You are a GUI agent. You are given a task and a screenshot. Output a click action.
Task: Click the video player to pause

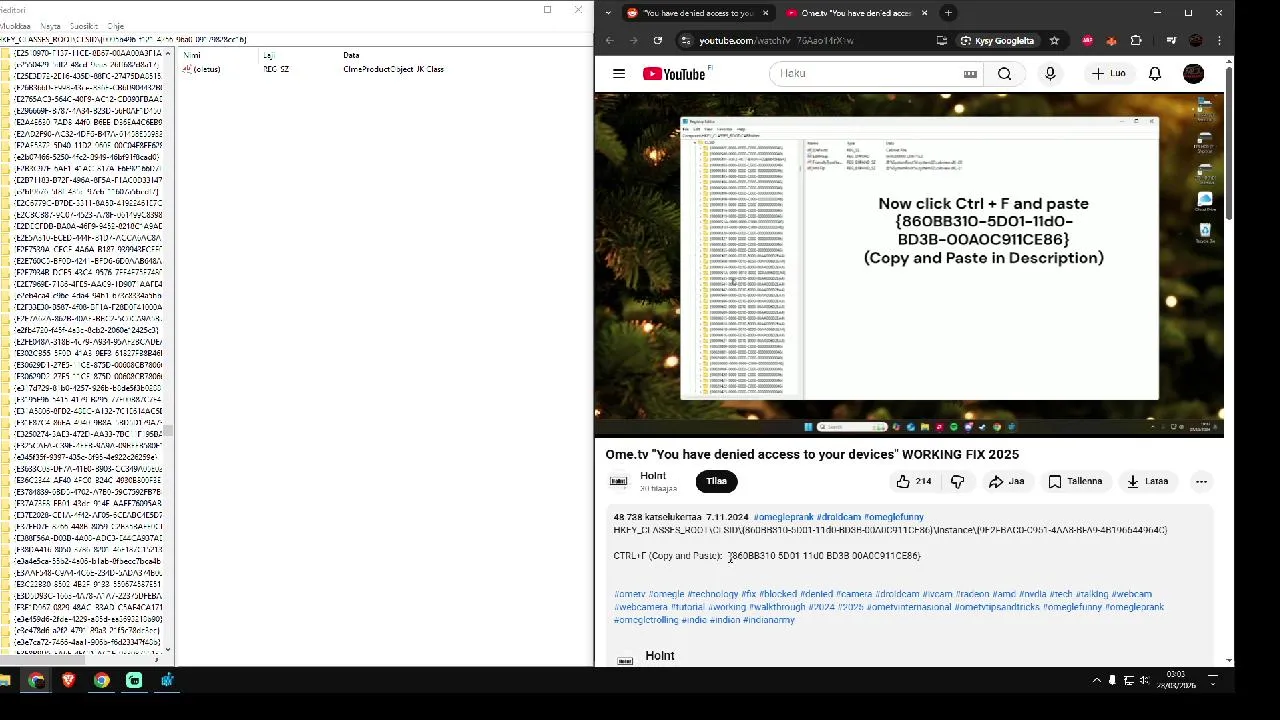(x=909, y=264)
